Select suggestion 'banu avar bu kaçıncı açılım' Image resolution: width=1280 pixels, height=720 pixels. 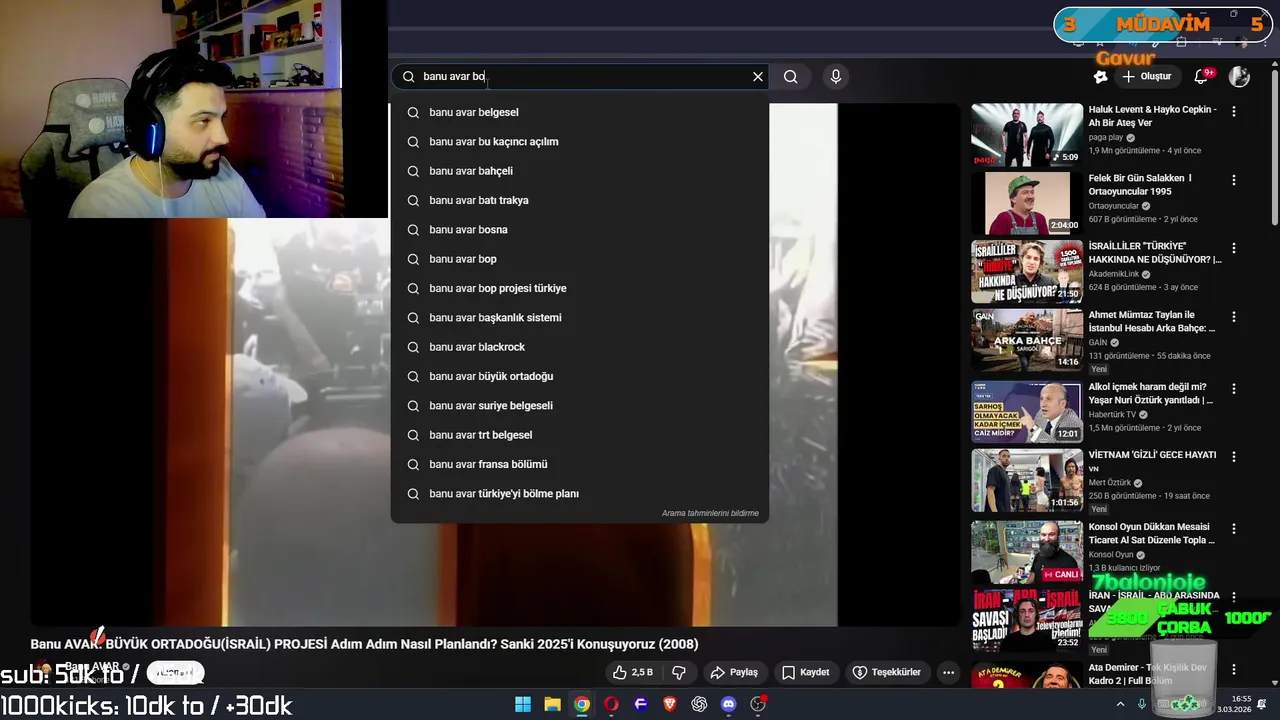[x=580, y=142]
